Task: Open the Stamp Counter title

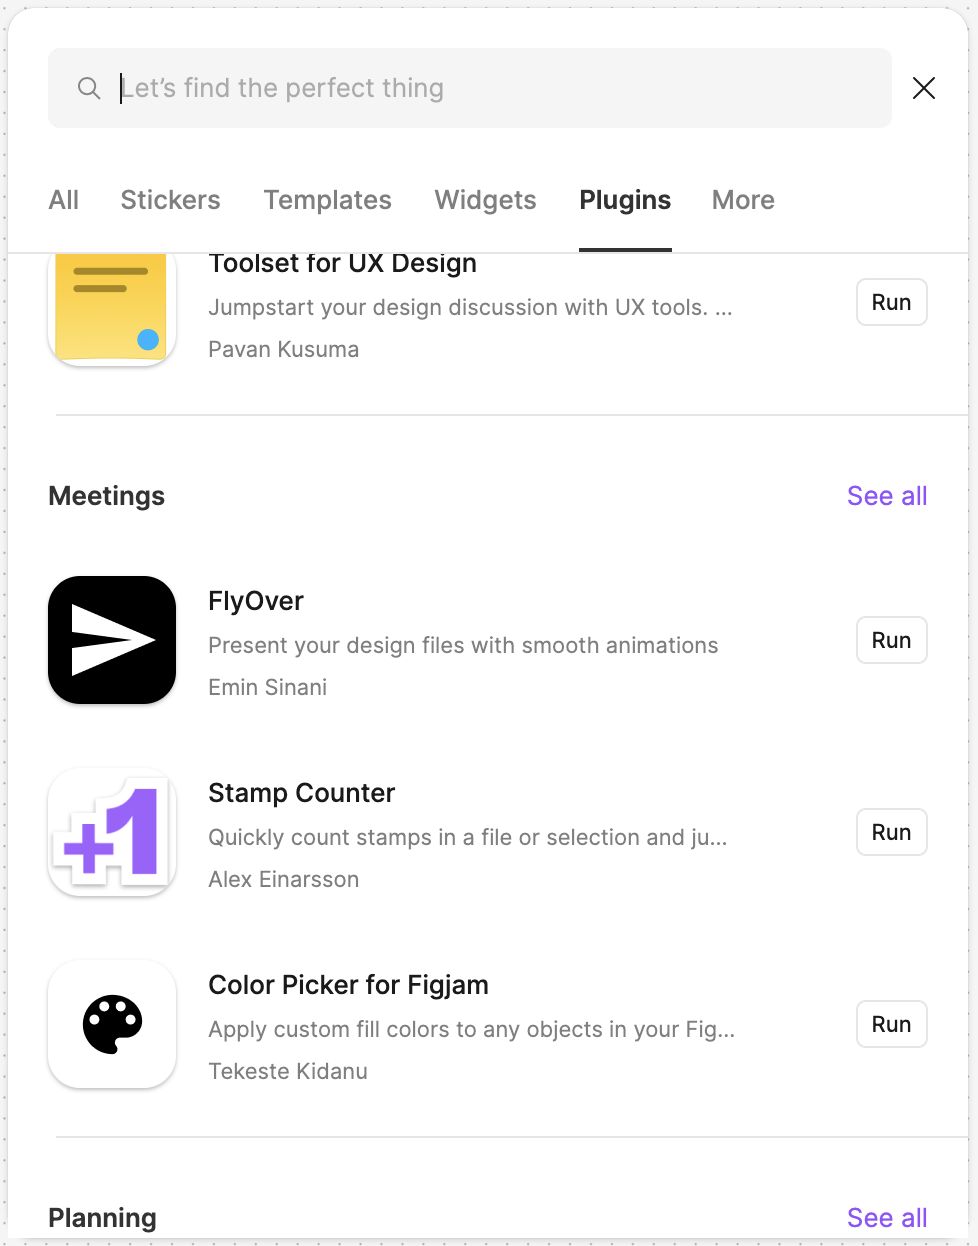Action: (301, 793)
